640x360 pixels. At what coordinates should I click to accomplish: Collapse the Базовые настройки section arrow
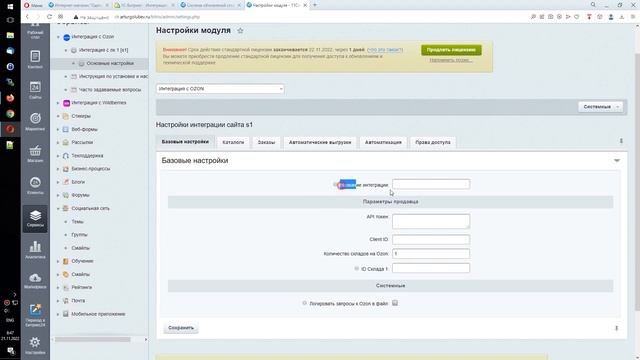click(x=617, y=160)
